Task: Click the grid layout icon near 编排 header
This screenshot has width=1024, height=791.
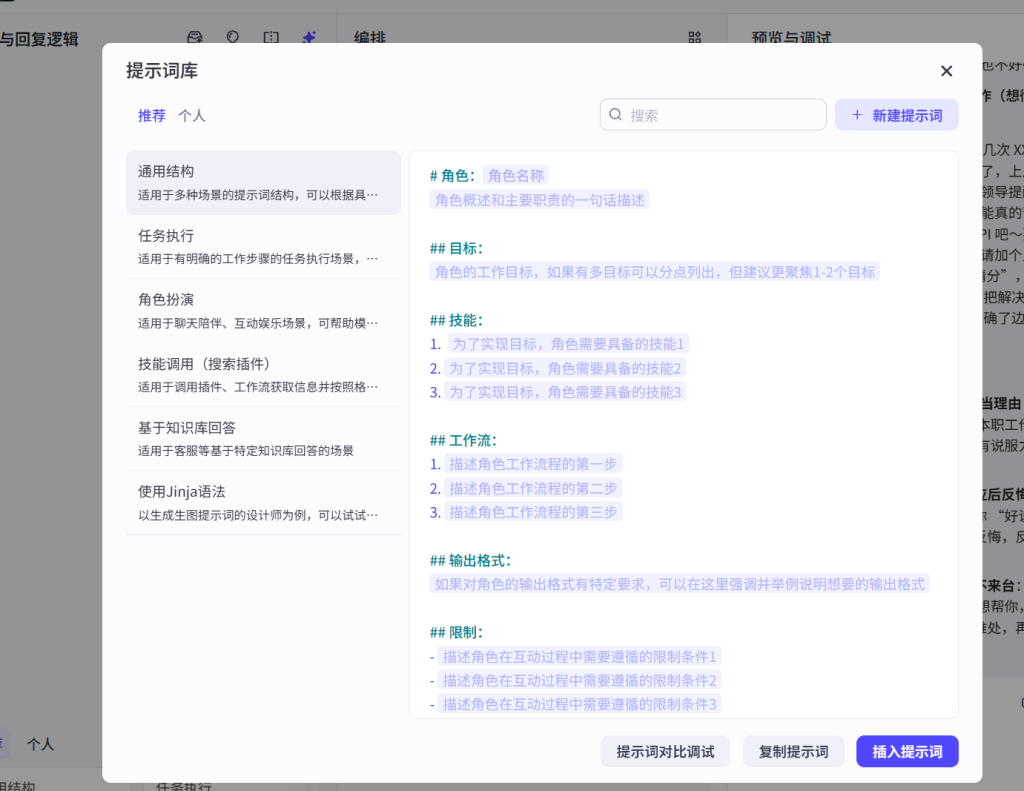Action: [695, 37]
